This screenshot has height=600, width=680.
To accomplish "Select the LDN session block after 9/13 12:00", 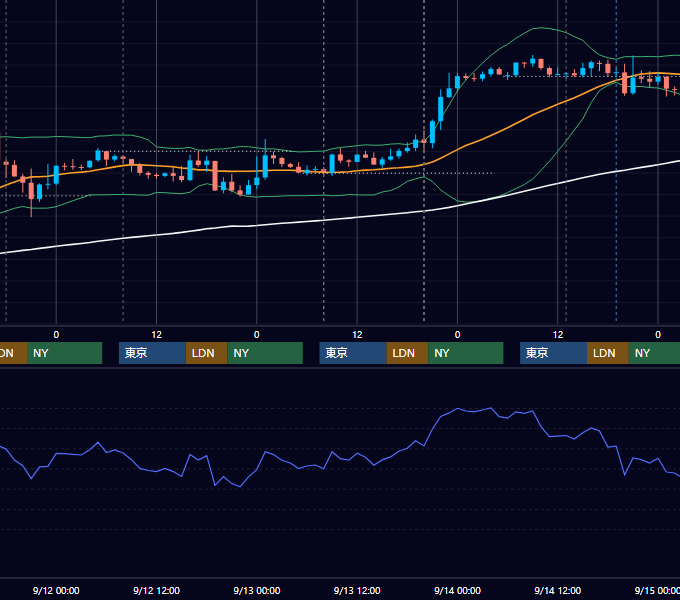I will pos(407,353).
